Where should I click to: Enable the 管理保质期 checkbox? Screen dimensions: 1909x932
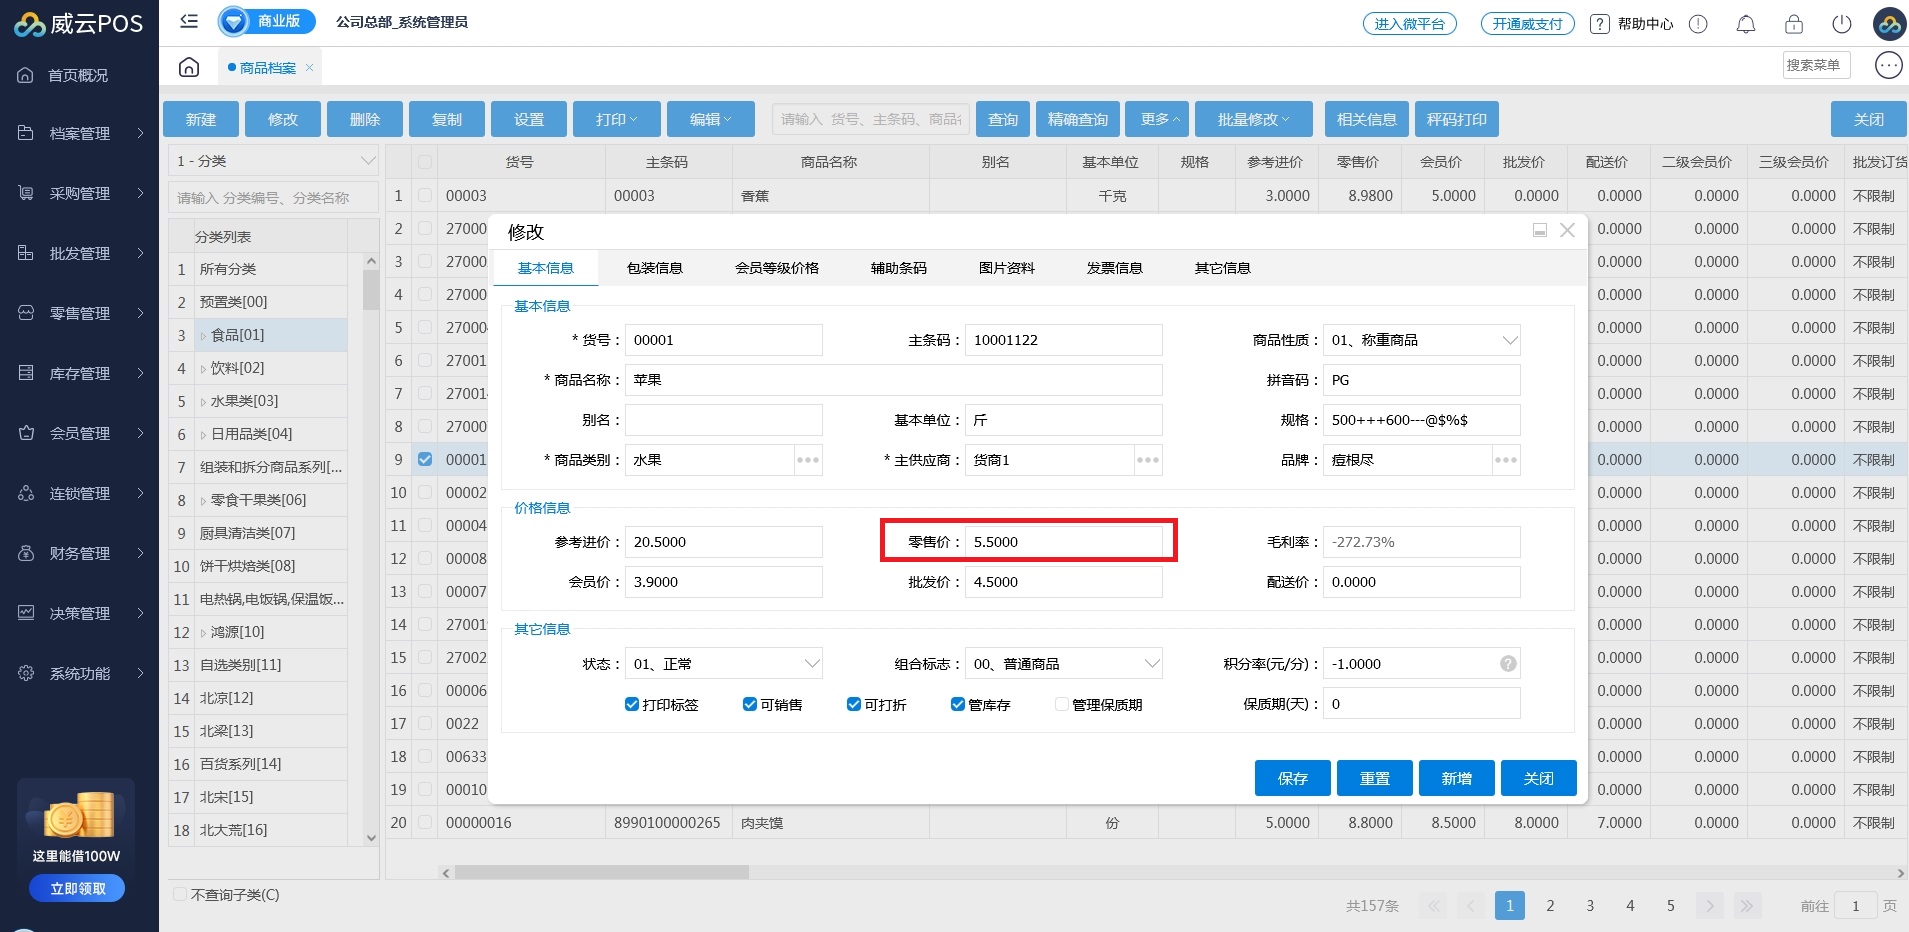(1062, 705)
